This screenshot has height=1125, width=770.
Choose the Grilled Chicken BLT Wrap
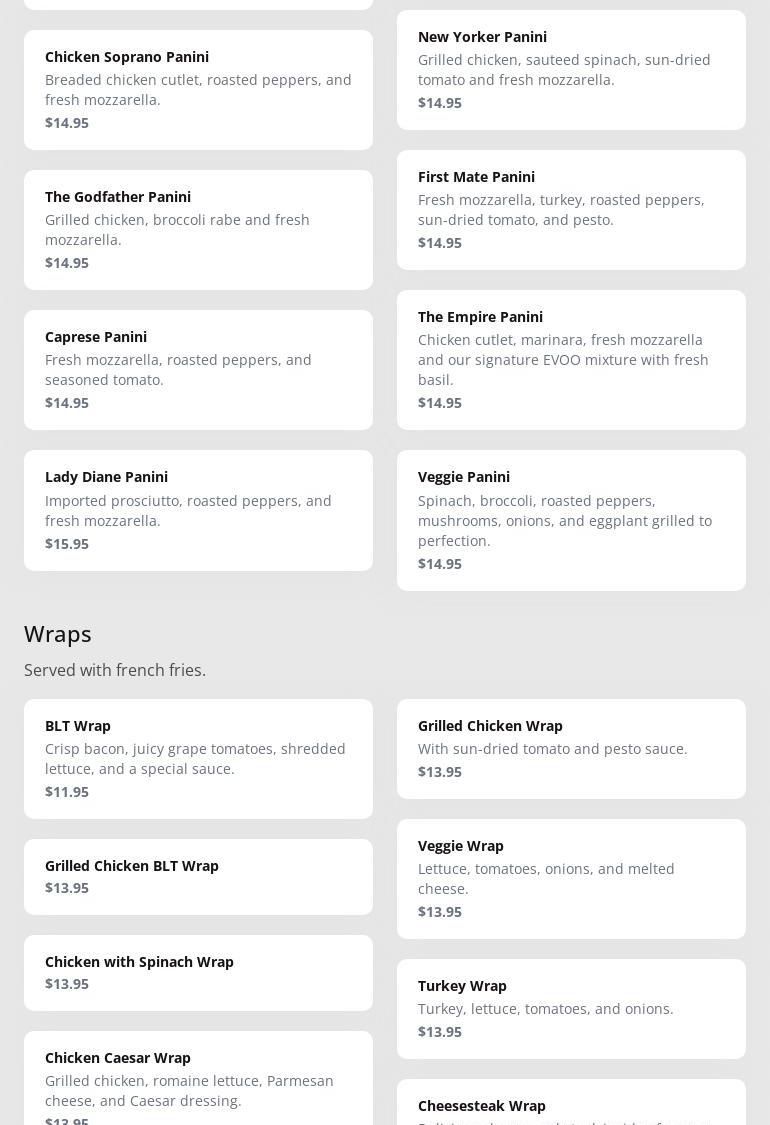point(198,876)
